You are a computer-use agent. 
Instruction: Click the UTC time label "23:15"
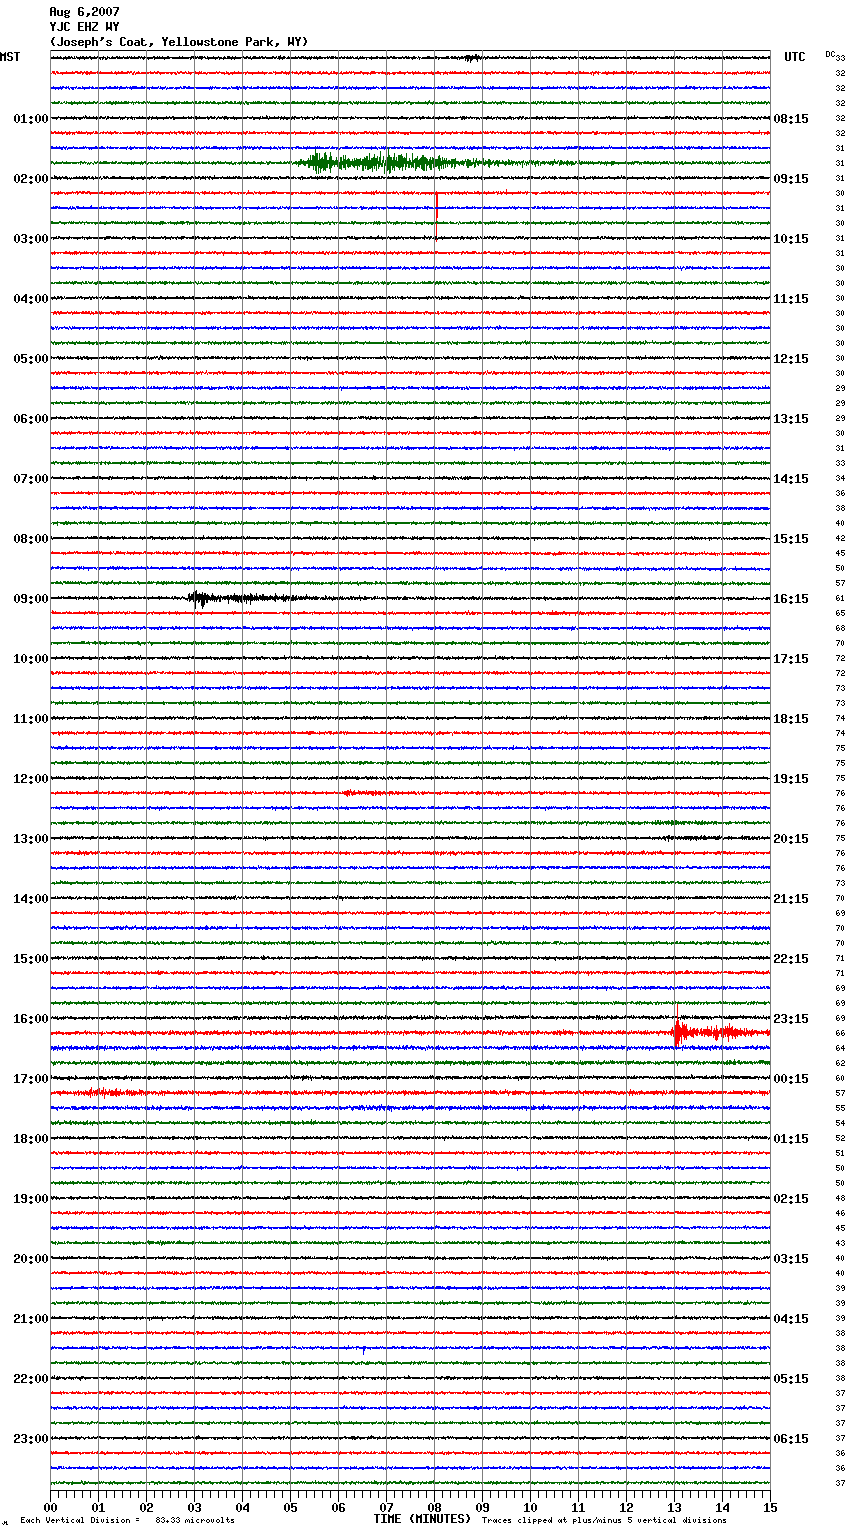click(x=791, y=1019)
